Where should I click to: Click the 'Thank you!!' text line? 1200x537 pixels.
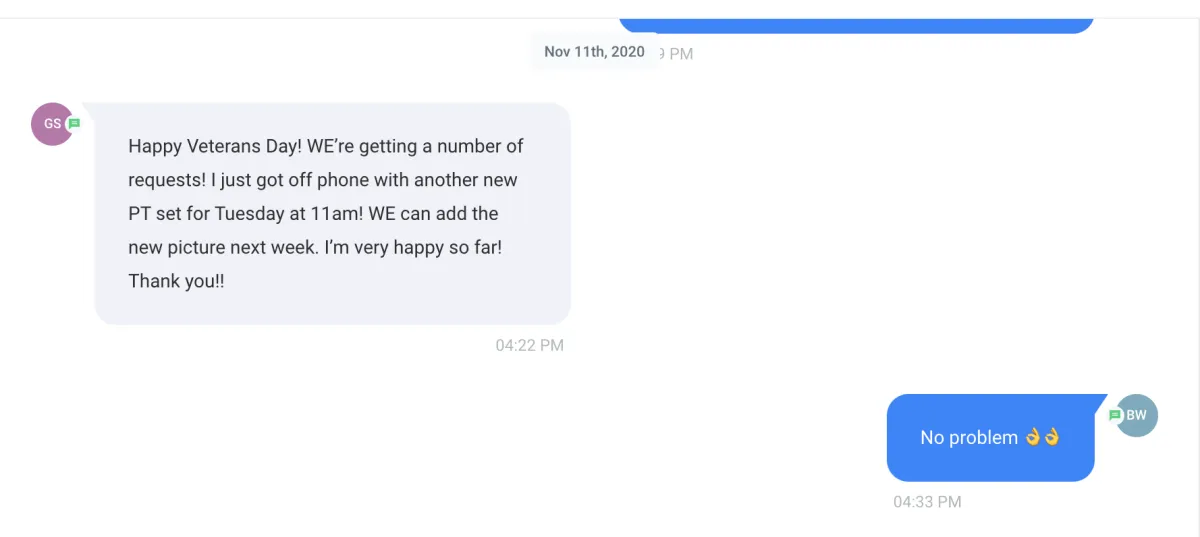176,281
